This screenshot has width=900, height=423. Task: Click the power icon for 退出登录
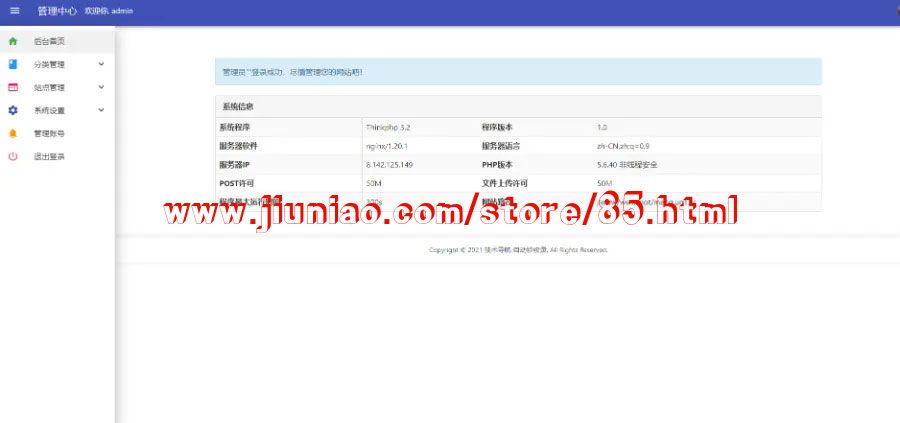point(13,156)
